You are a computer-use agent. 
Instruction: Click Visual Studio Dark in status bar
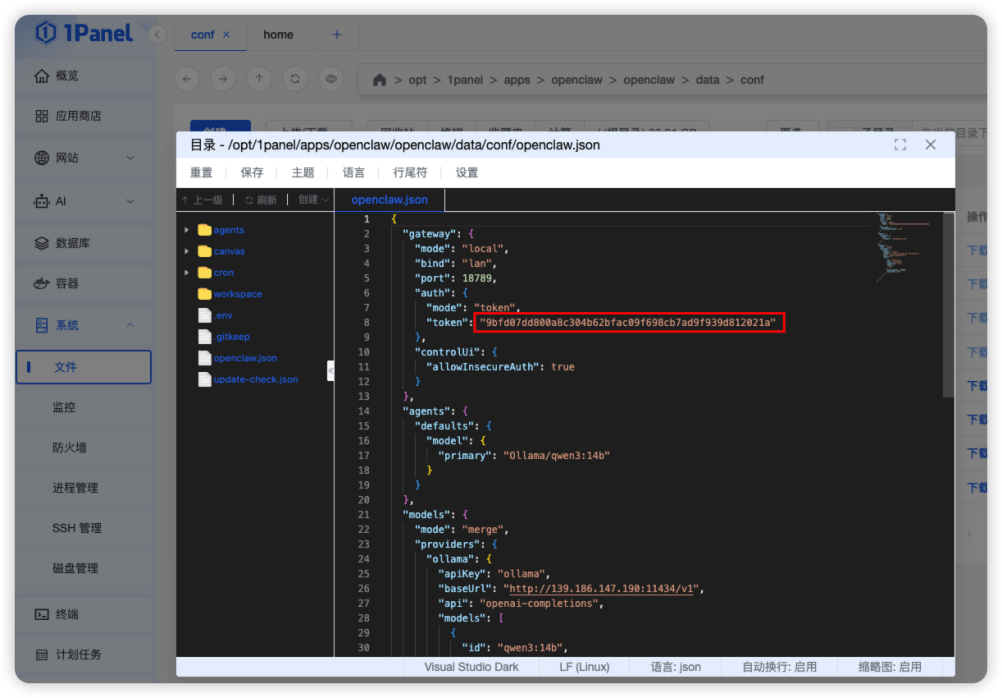coord(472,667)
